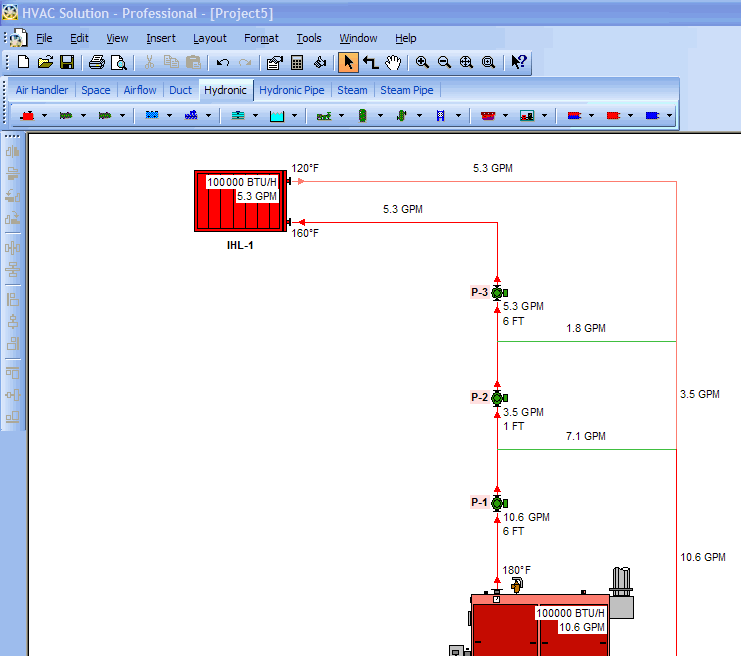Switch to the Air Handler tab
The width and height of the screenshot is (741, 656).
(x=42, y=90)
